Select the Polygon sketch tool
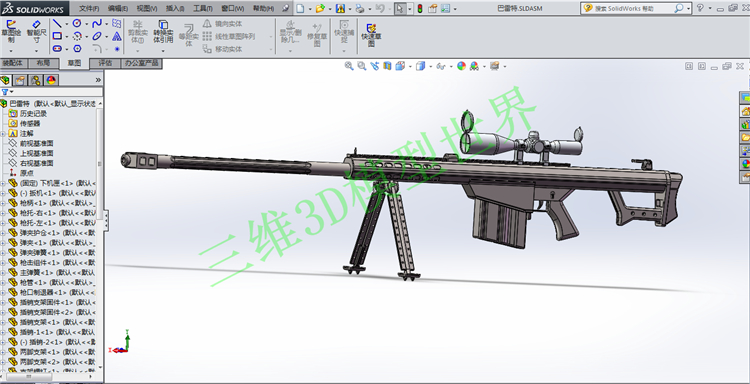Image resolution: width=750 pixels, height=384 pixels. pyautogui.click(x=77, y=49)
